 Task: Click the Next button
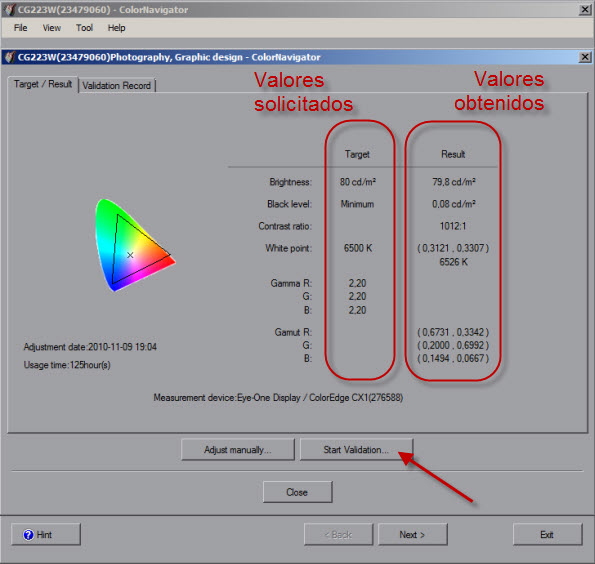pyautogui.click(x=412, y=534)
